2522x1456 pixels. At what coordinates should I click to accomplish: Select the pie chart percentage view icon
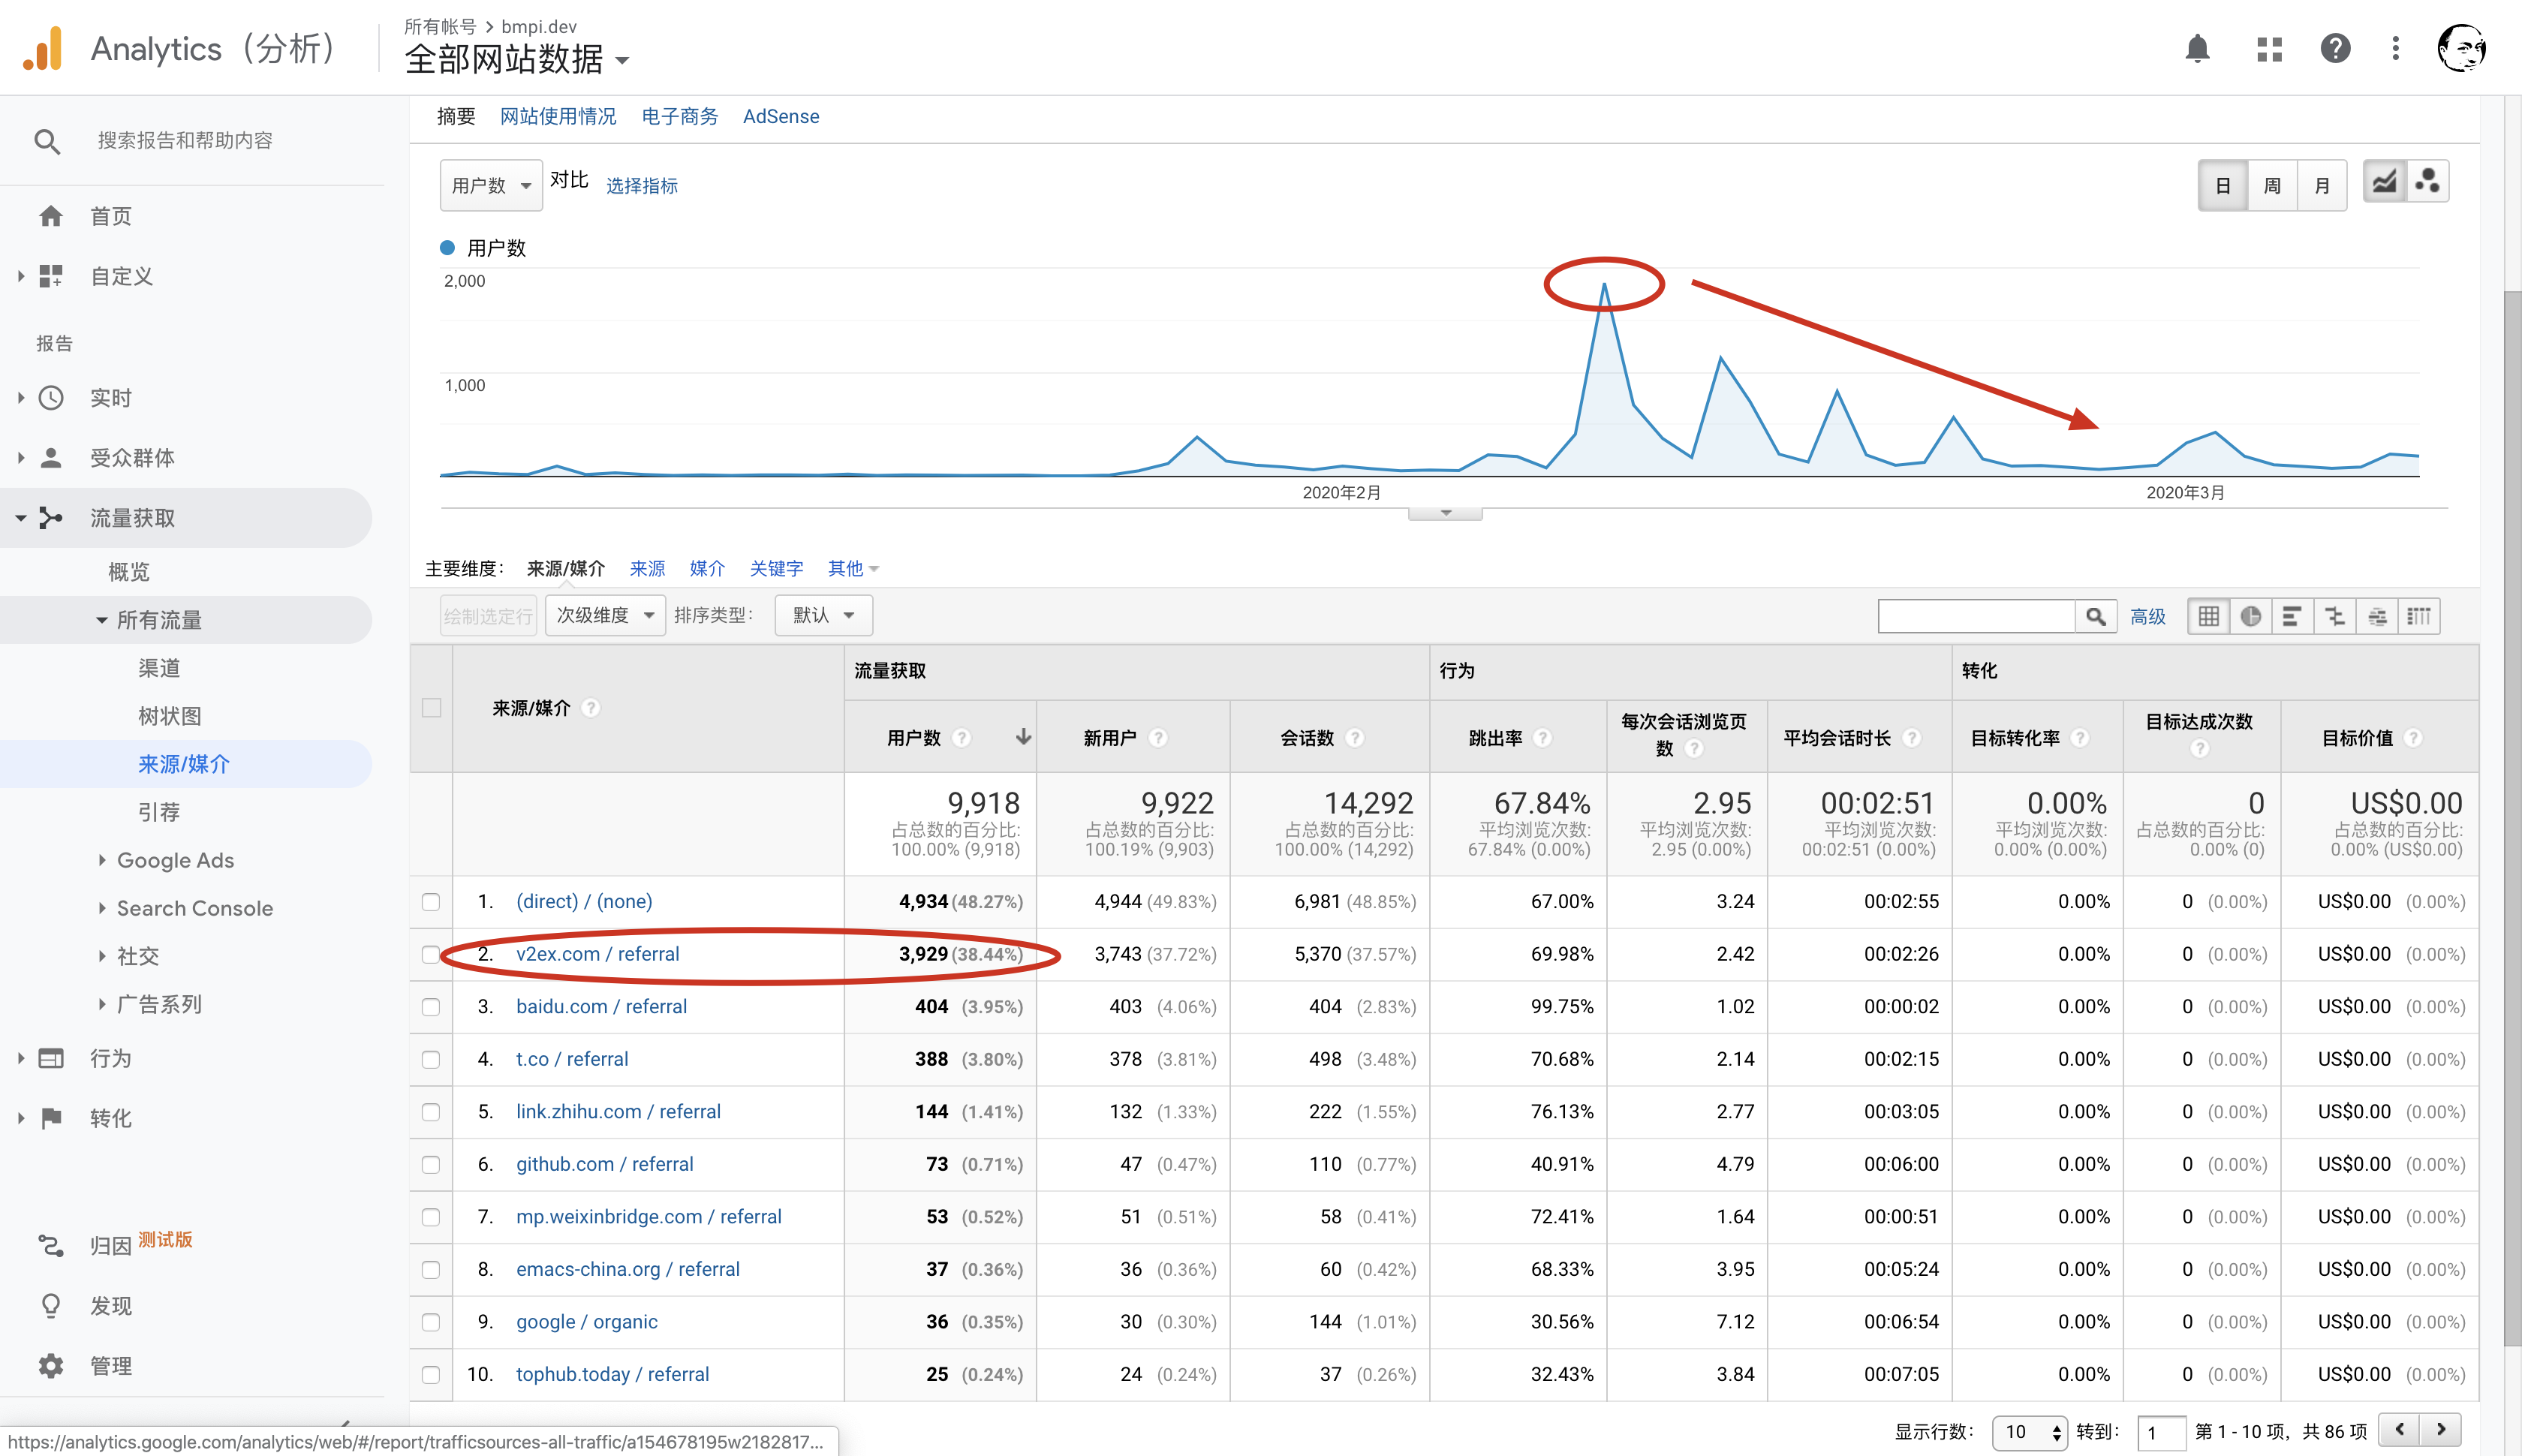(x=2250, y=616)
